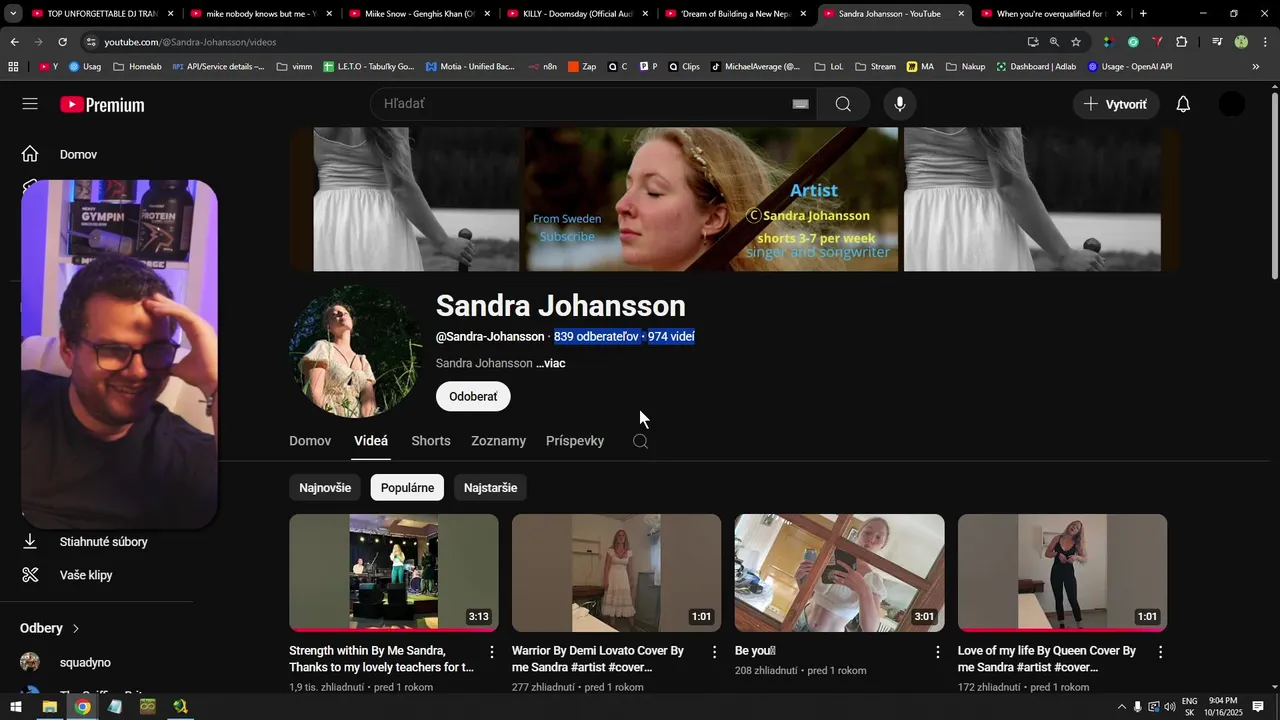The width and height of the screenshot is (1280, 720).
Task: Switch to KILLY - Doomsday browser tab
Action: tap(577, 14)
